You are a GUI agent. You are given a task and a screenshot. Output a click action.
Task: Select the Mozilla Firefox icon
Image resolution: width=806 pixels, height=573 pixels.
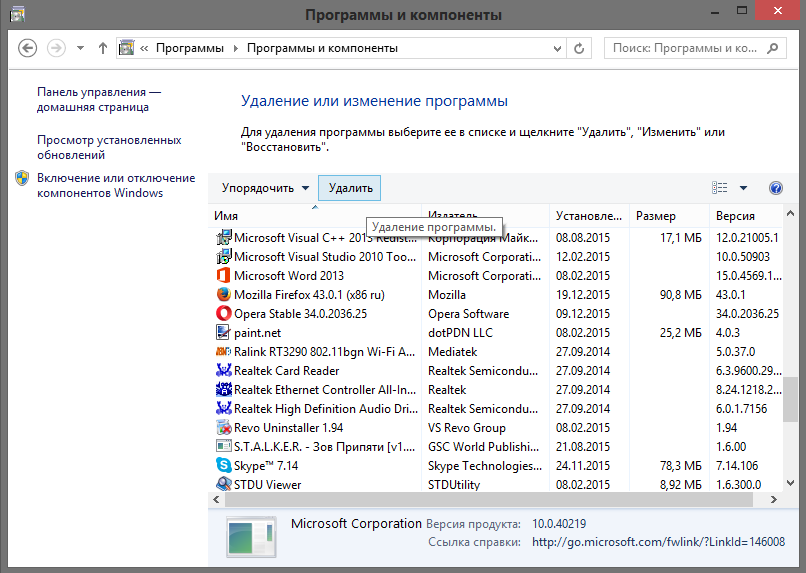[224, 294]
